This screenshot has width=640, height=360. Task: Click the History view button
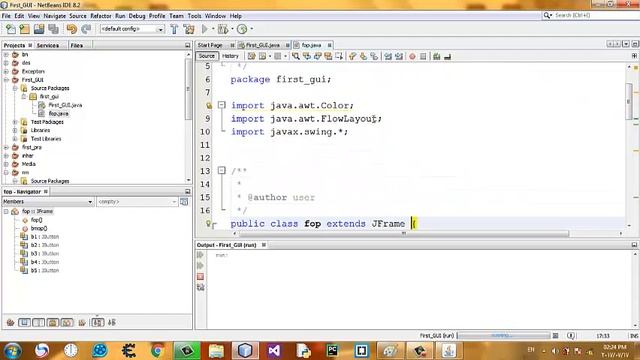click(x=230, y=56)
